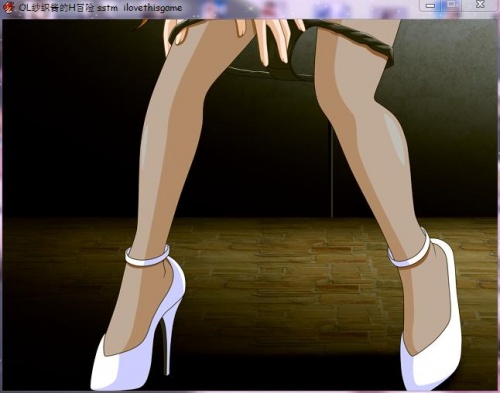Click the game's title bar app icon
This screenshot has width=500, height=393.
(x=8, y=7)
